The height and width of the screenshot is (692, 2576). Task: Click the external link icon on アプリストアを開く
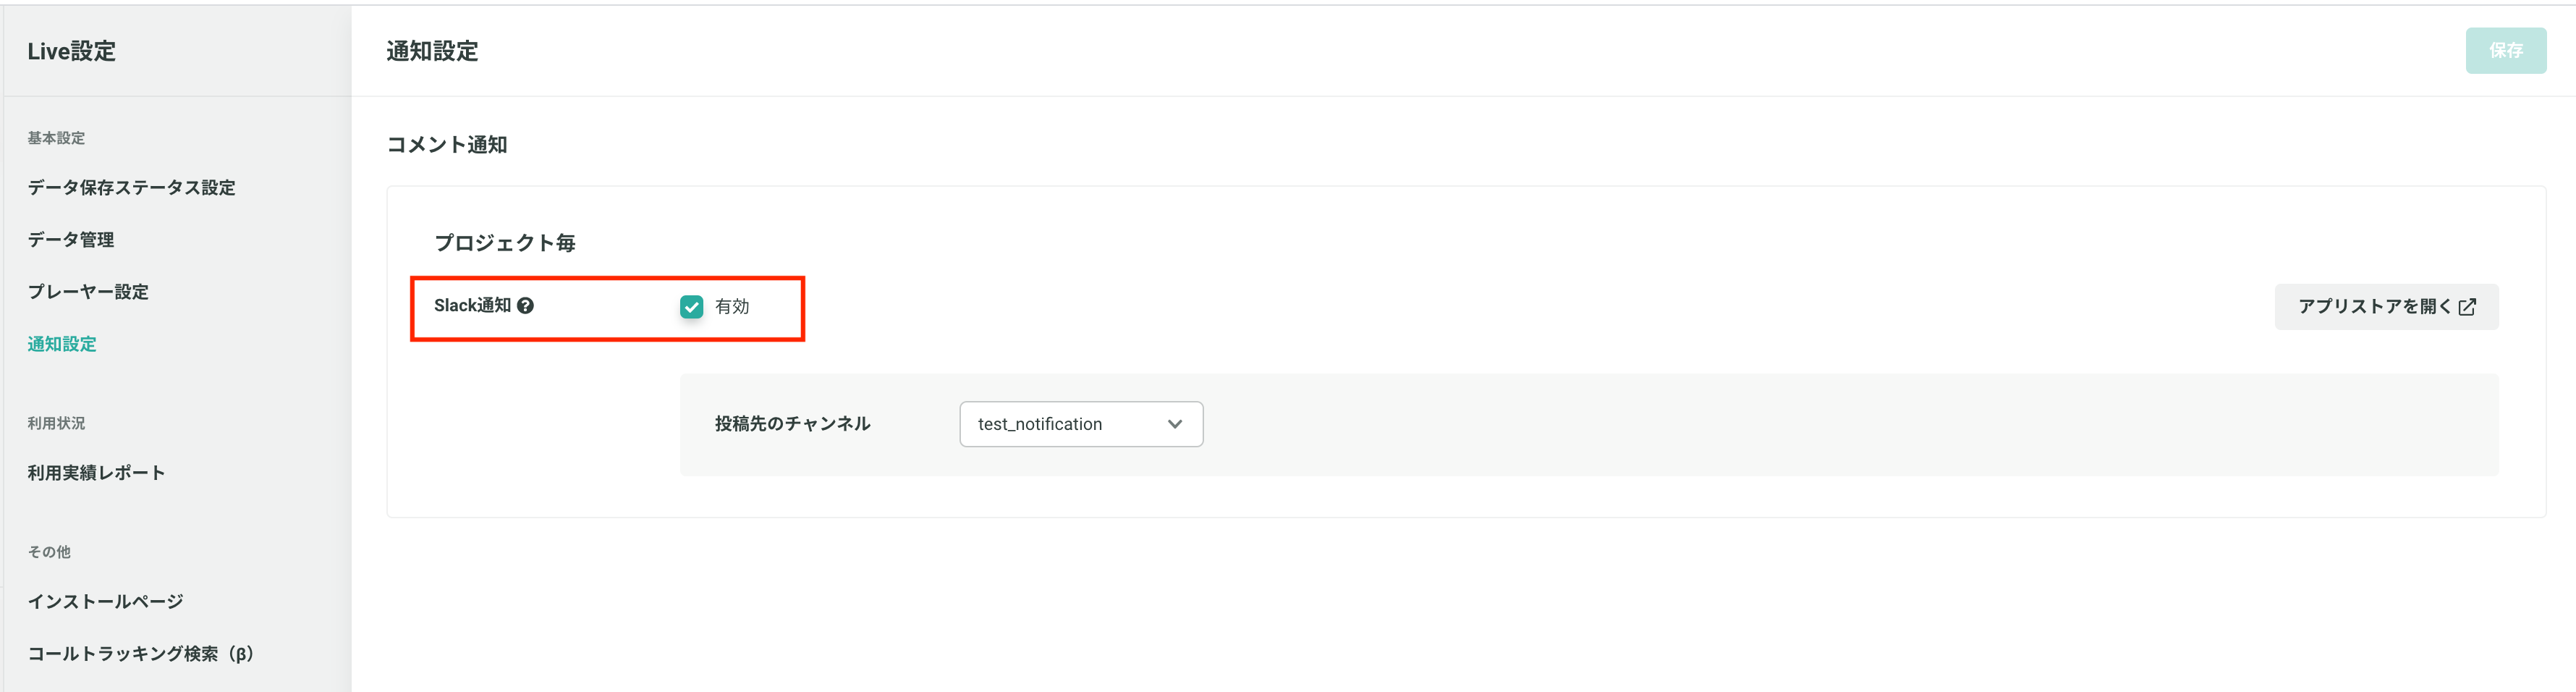[2467, 307]
